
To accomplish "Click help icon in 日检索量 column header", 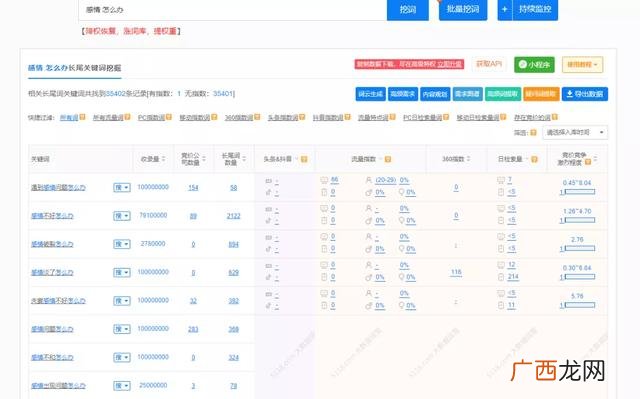I will tap(534, 159).
